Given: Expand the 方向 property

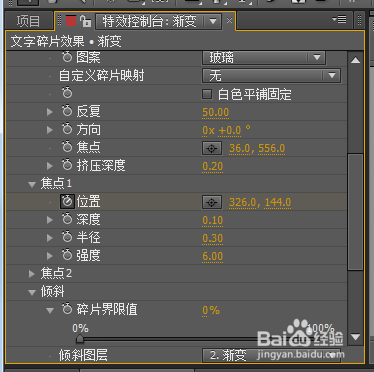Looking at the screenshot, I should pyautogui.click(x=50, y=130).
